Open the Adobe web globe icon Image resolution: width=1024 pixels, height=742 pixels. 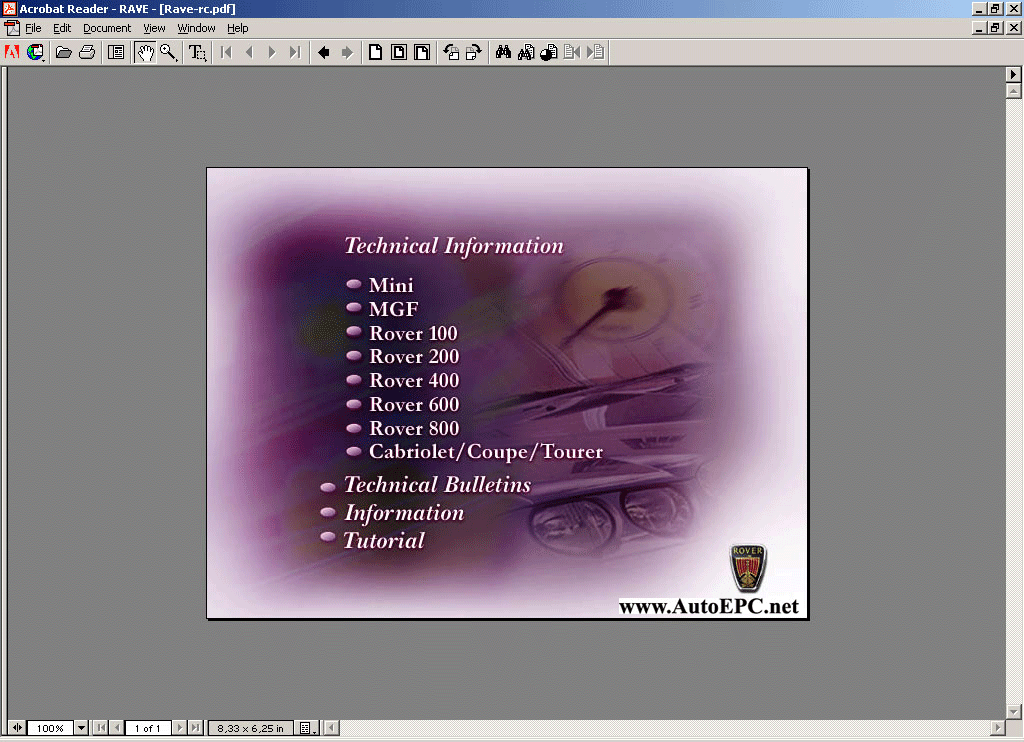[35, 52]
